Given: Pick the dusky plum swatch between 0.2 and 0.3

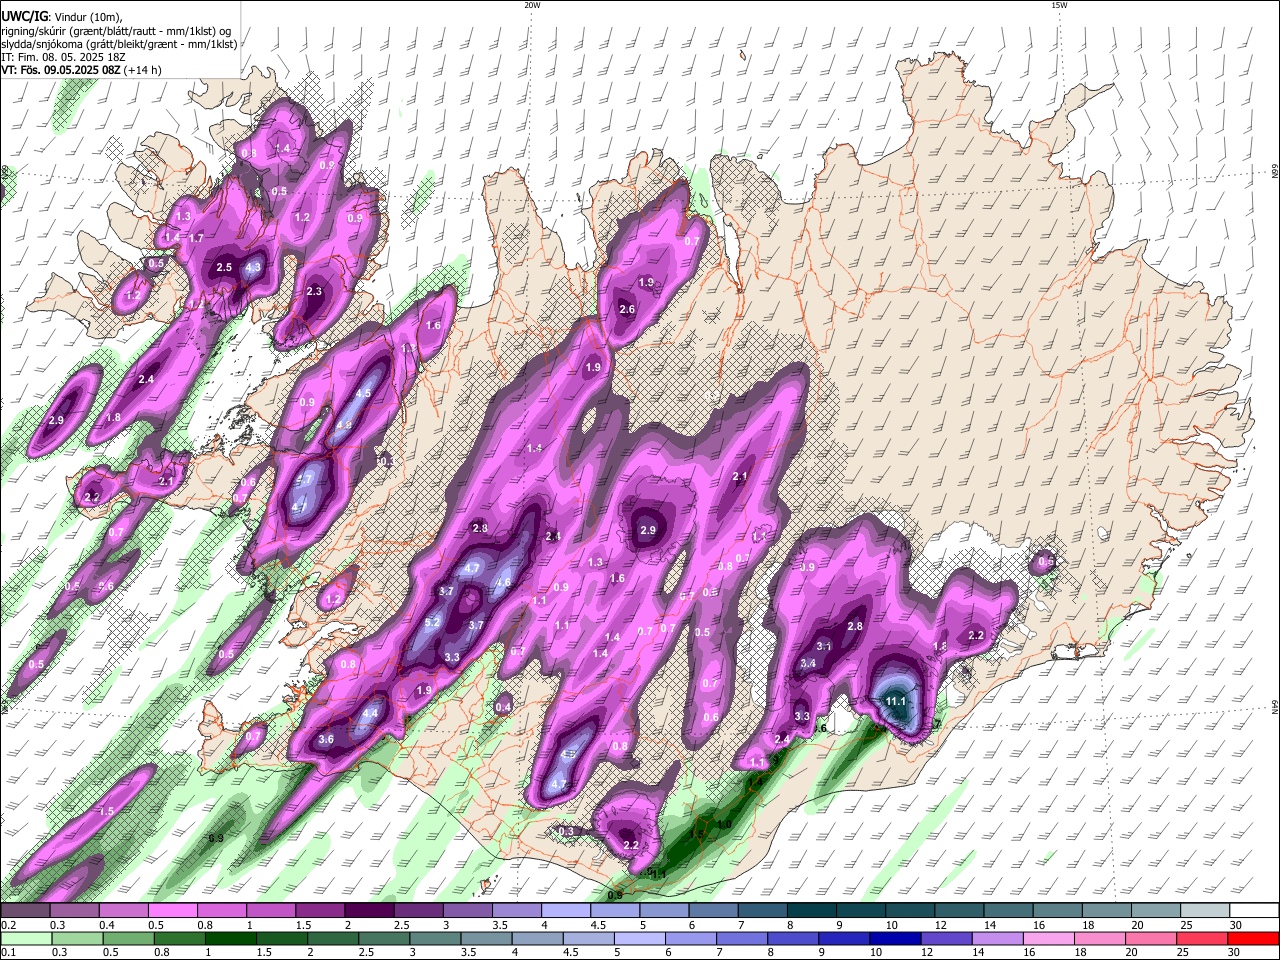Looking at the screenshot, I should [25, 911].
